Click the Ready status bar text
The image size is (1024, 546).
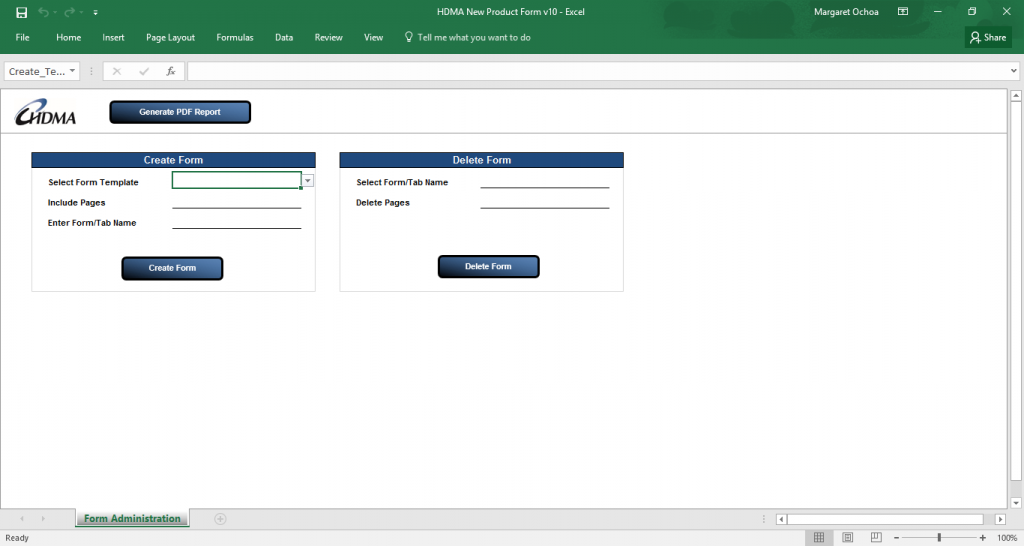(x=17, y=538)
